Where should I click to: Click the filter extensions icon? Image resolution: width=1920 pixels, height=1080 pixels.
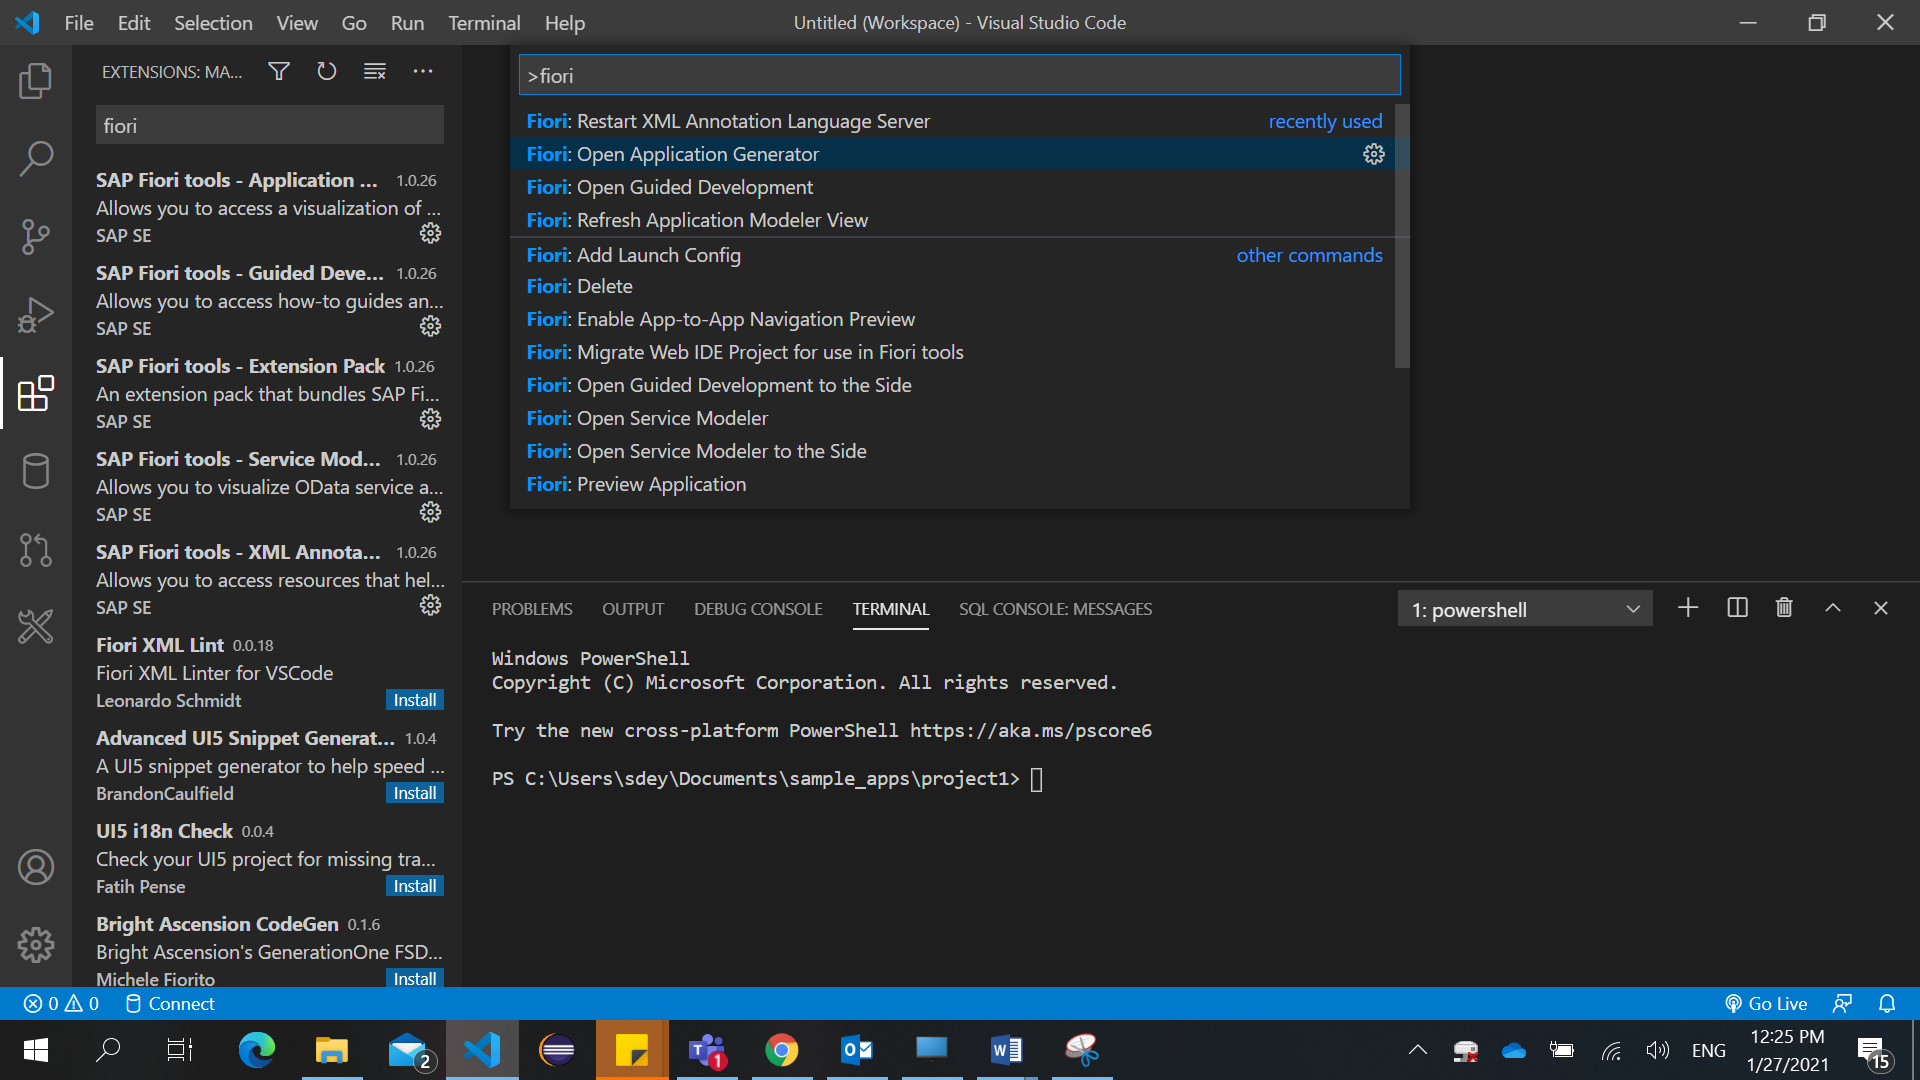279,71
